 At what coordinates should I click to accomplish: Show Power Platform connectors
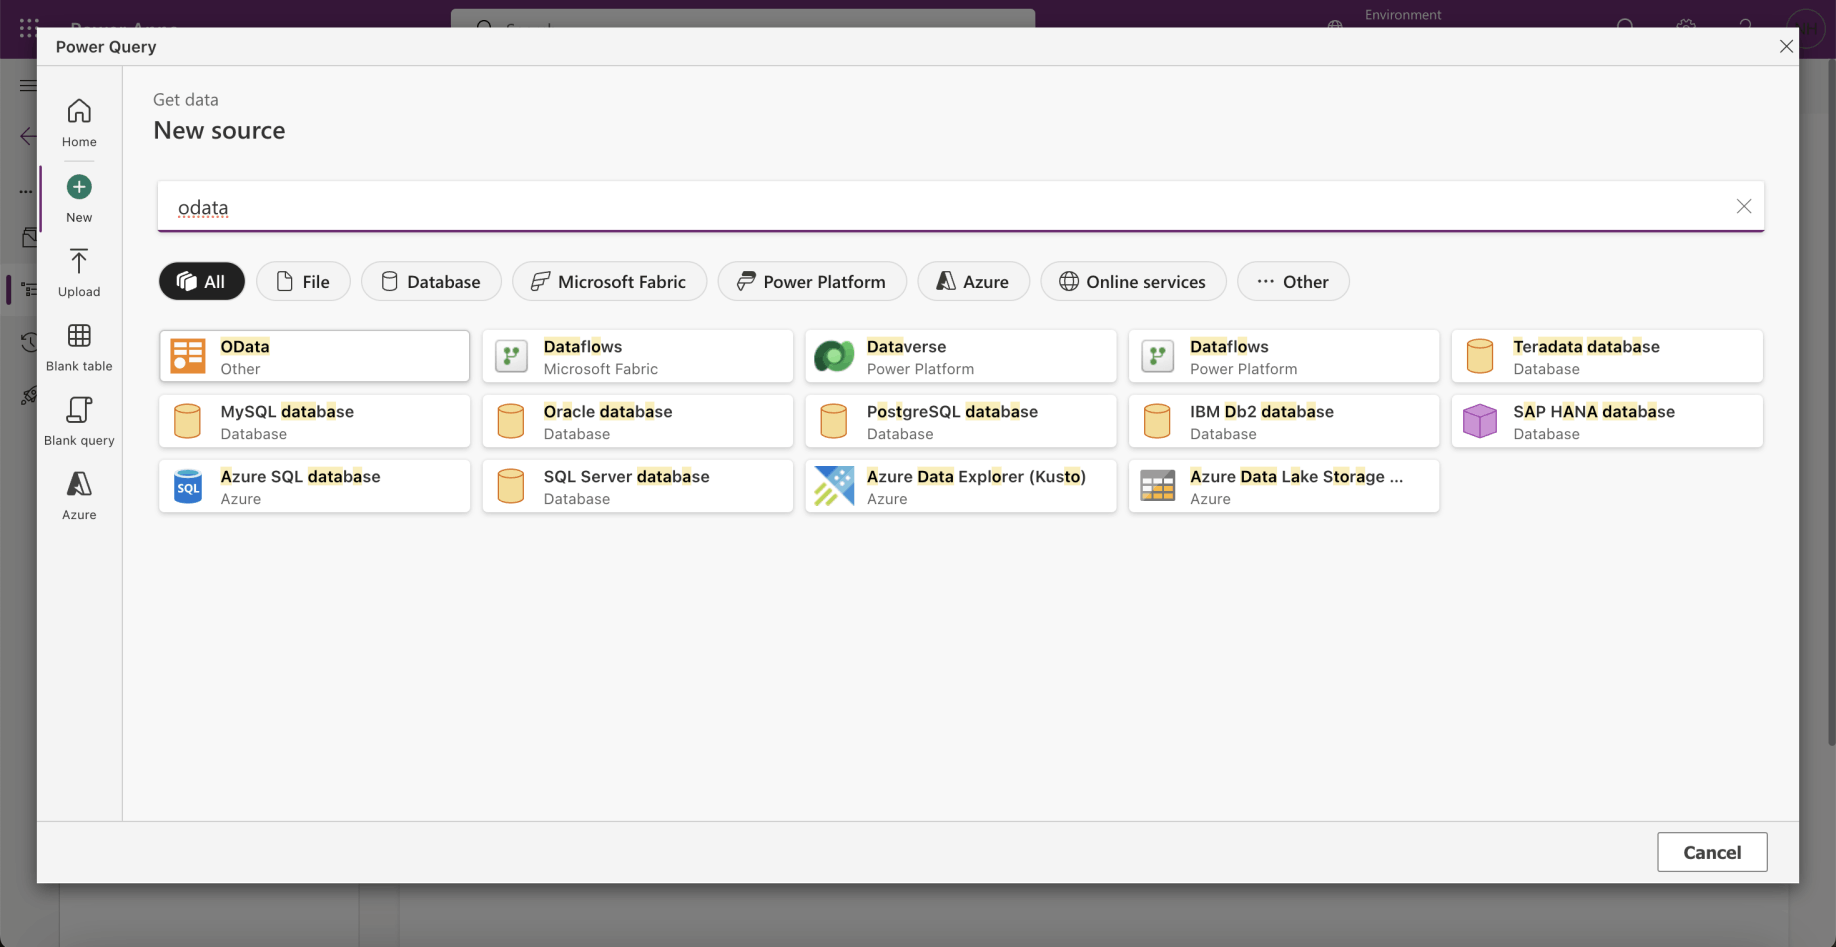point(812,282)
